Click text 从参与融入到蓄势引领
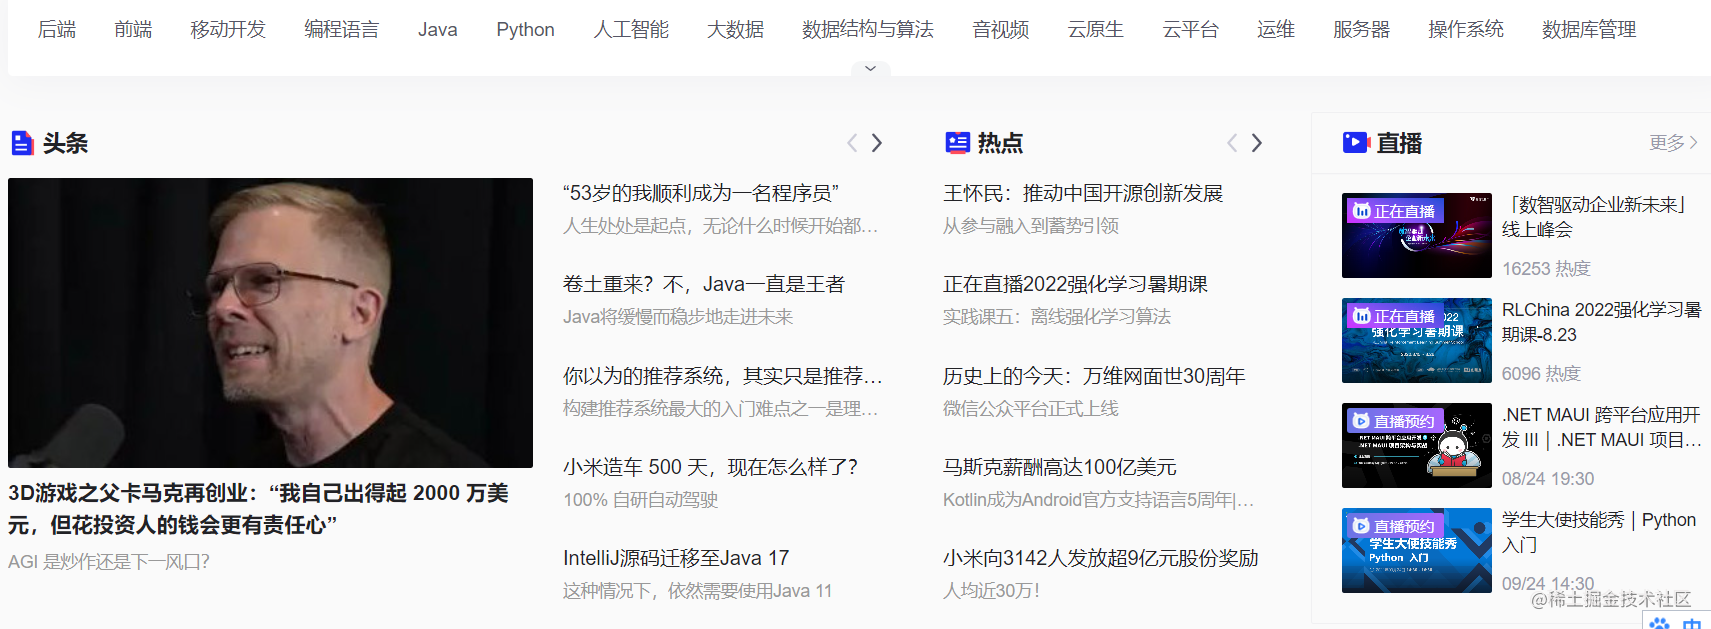The width and height of the screenshot is (1711, 629). (1031, 226)
